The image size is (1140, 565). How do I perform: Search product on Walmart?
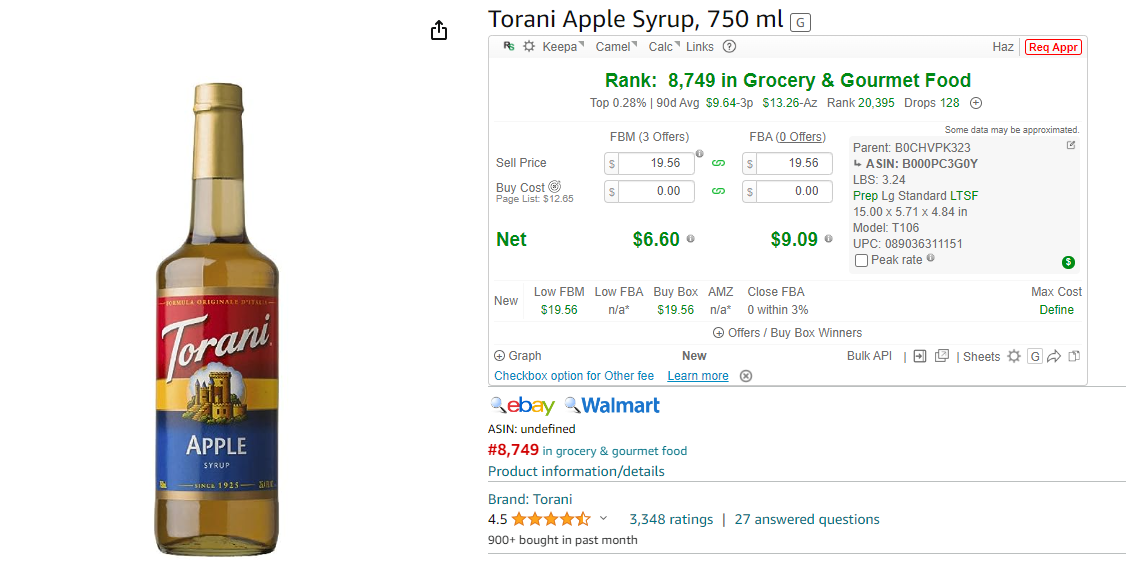pos(613,406)
